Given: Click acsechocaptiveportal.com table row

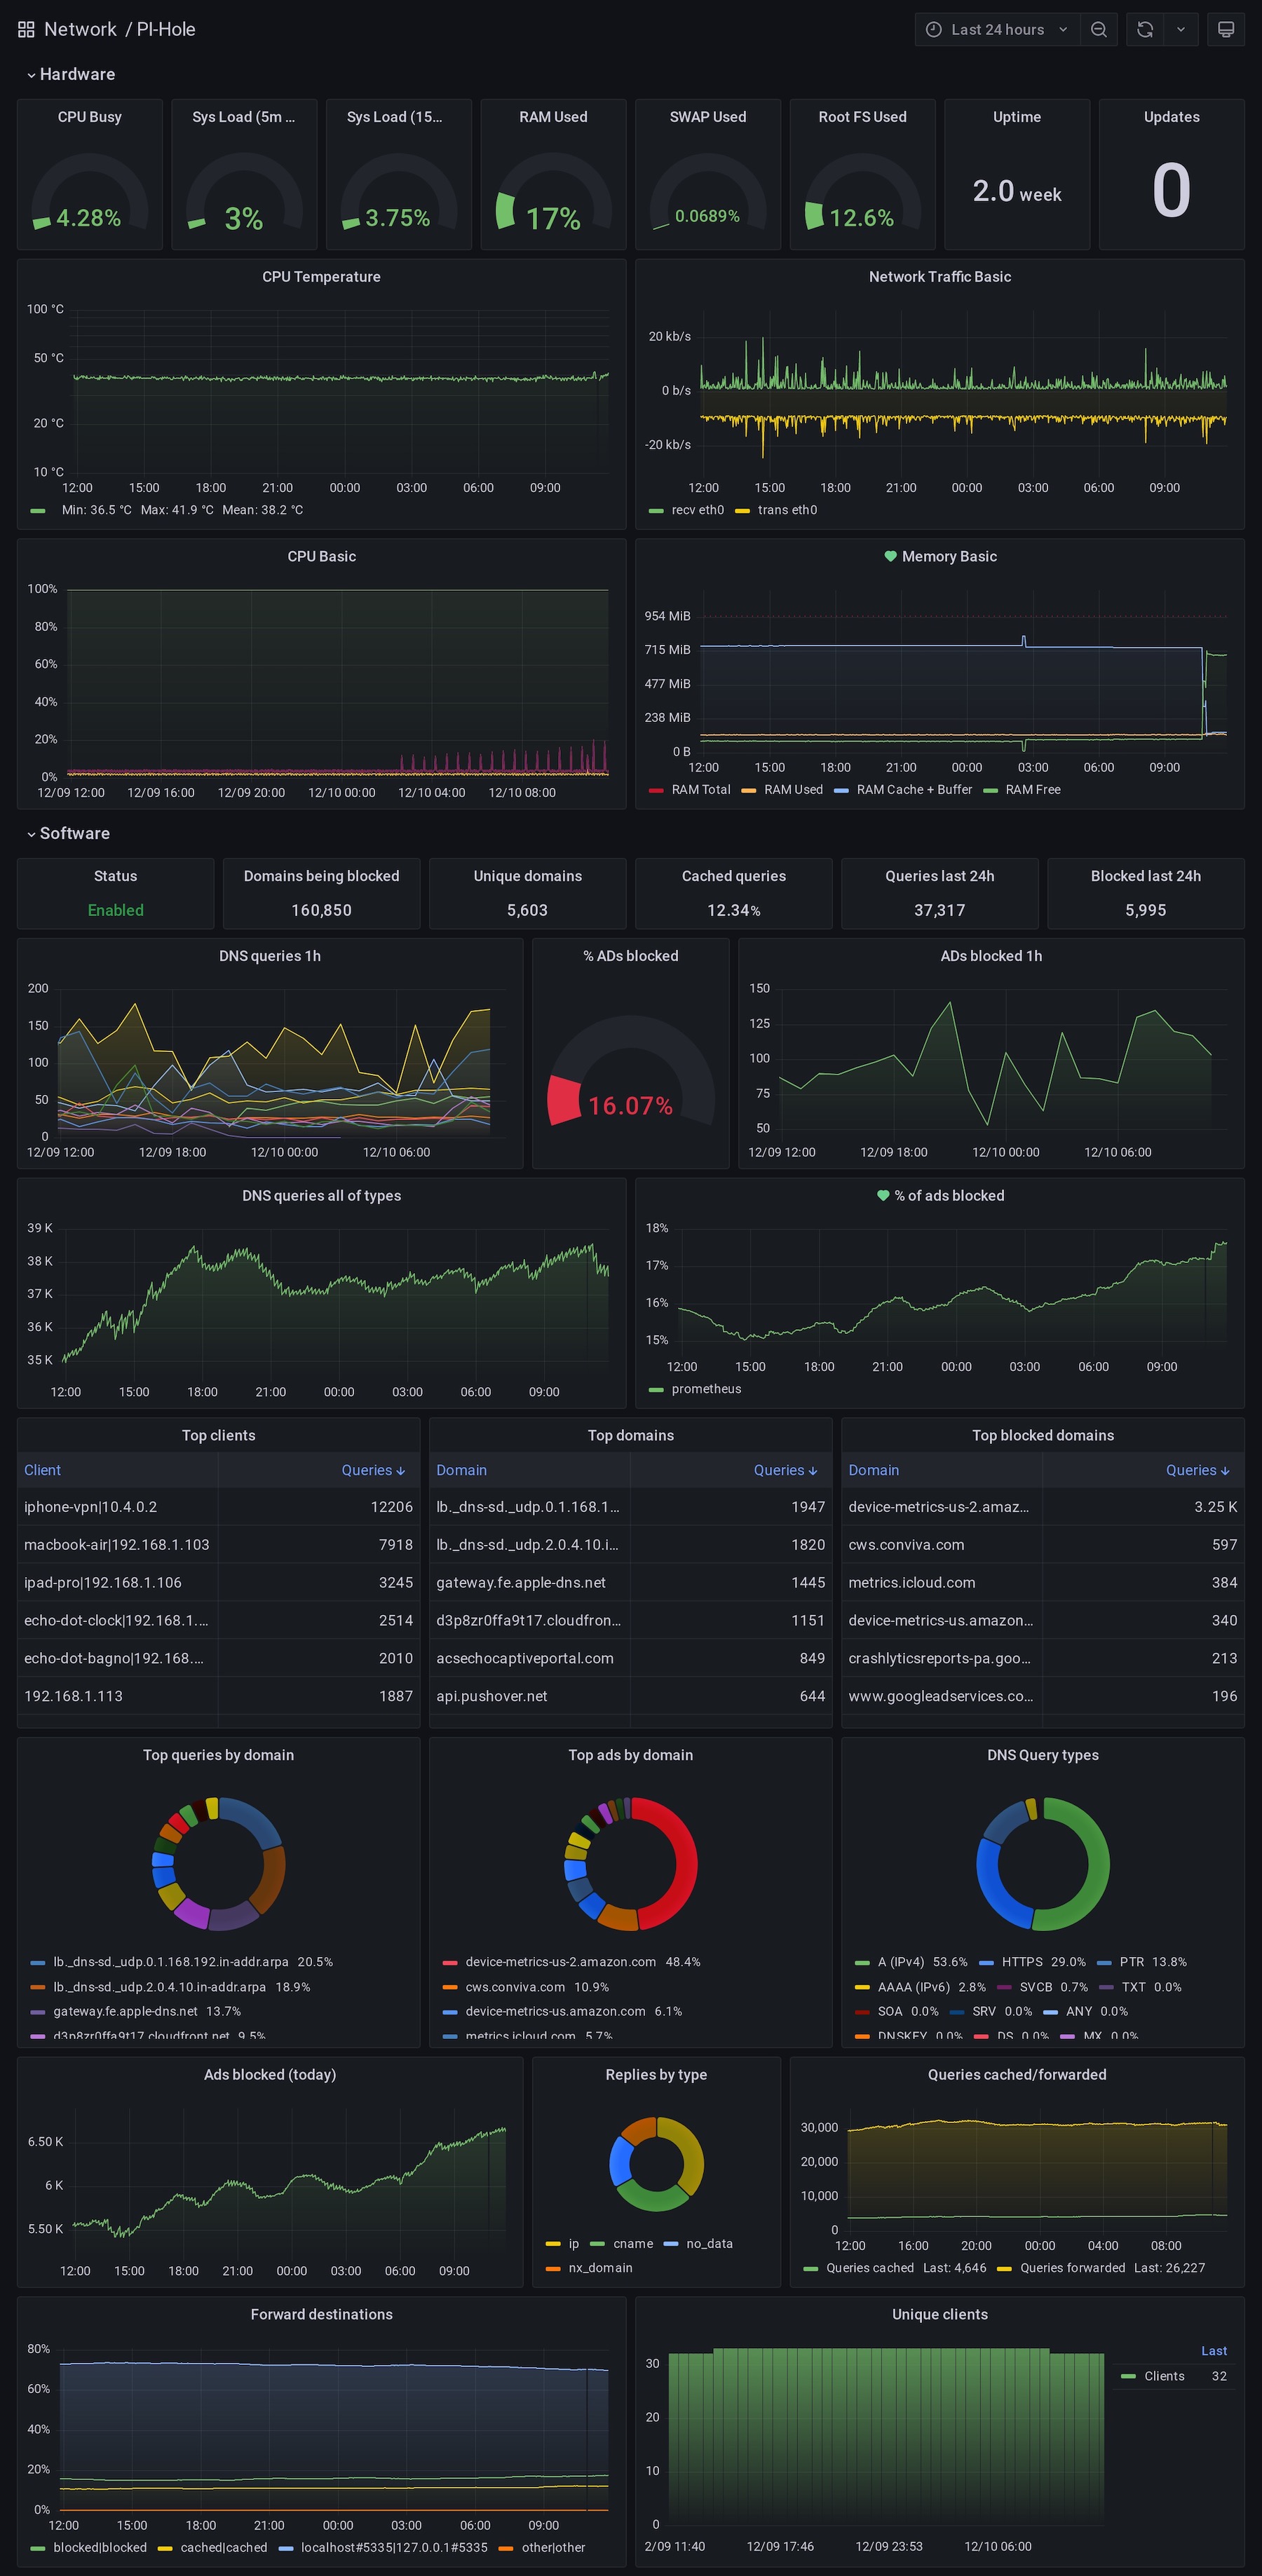Looking at the screenshot, I should click(x=630, y=1658).
